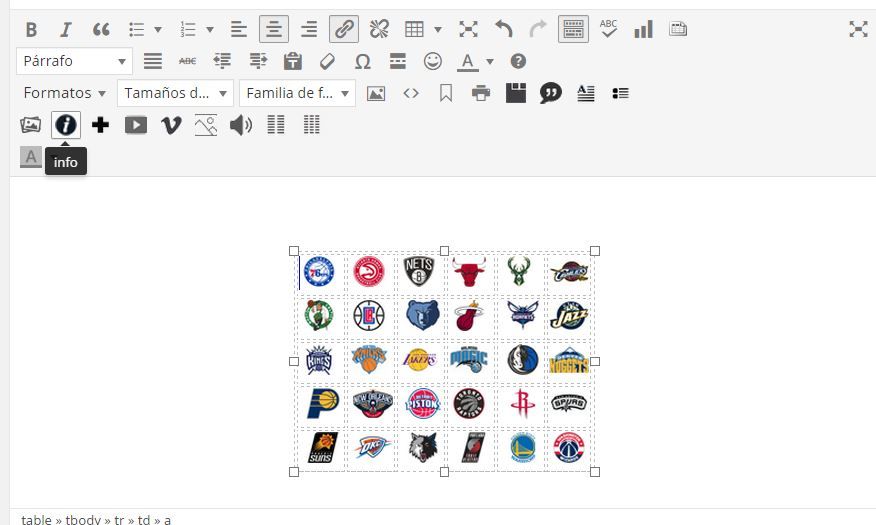Click the styled list icon after drop cap

[620, 93]
